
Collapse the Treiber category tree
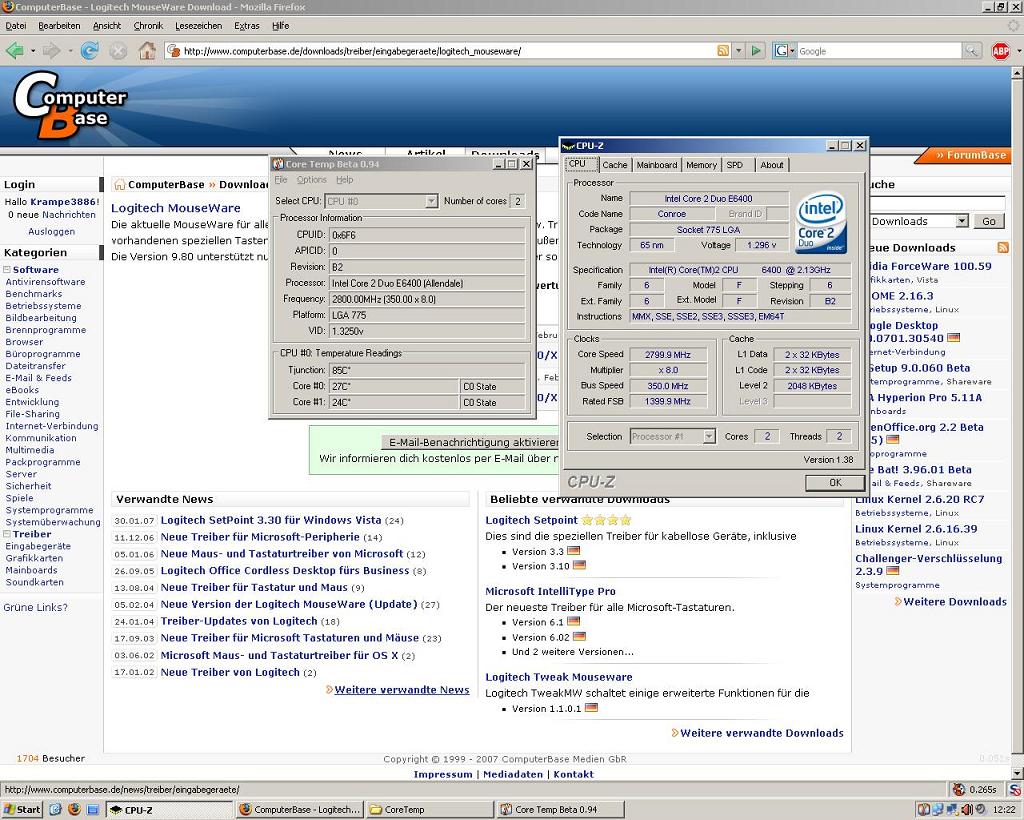pyautogui.click(x=7, y=534)
